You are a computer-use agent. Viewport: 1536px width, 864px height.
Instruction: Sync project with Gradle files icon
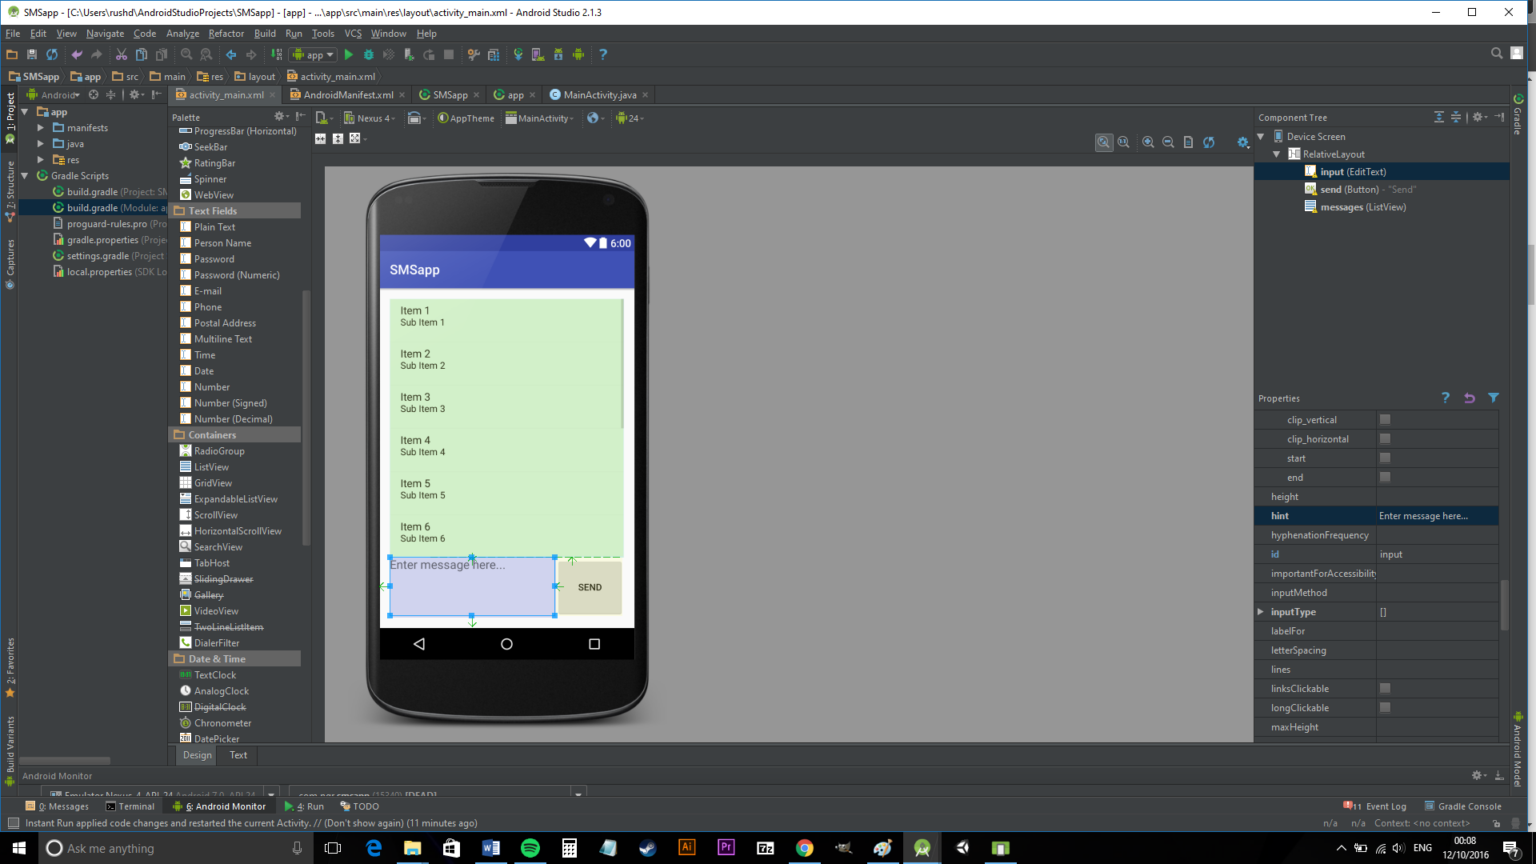(519, 54)
